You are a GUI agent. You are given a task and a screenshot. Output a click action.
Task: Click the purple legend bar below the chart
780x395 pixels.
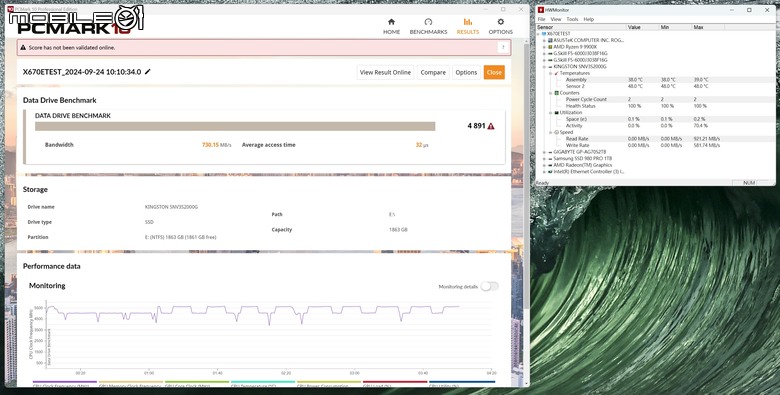coord(65,382)
